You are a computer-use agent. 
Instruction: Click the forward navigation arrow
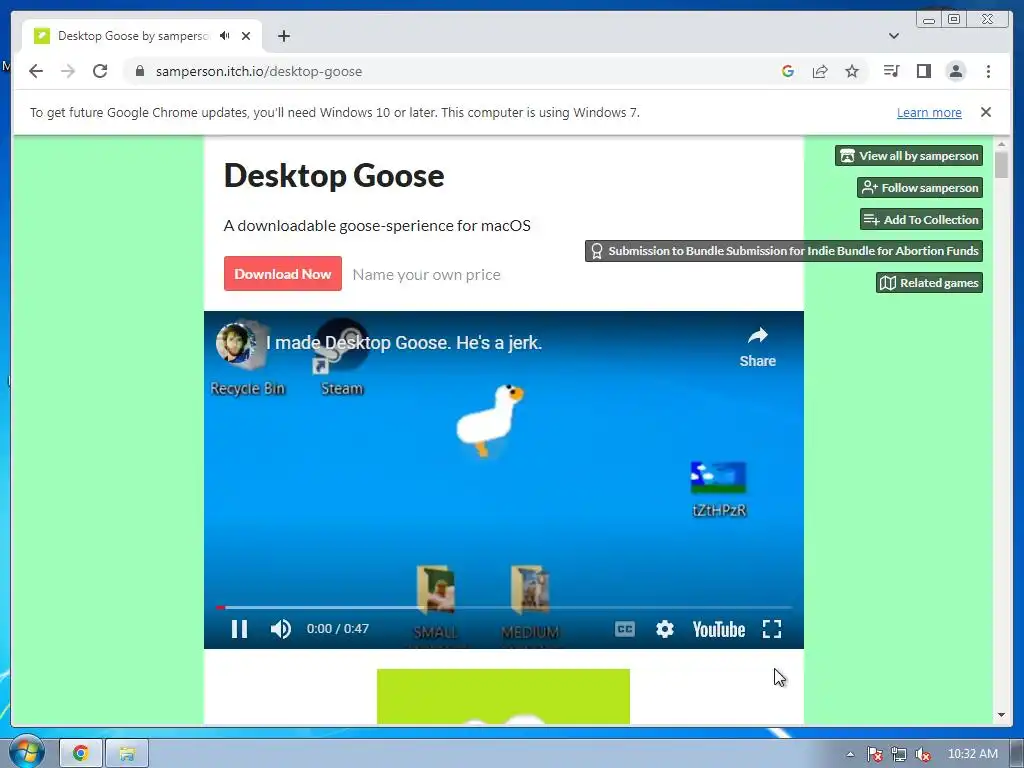[x=68, y=71]
